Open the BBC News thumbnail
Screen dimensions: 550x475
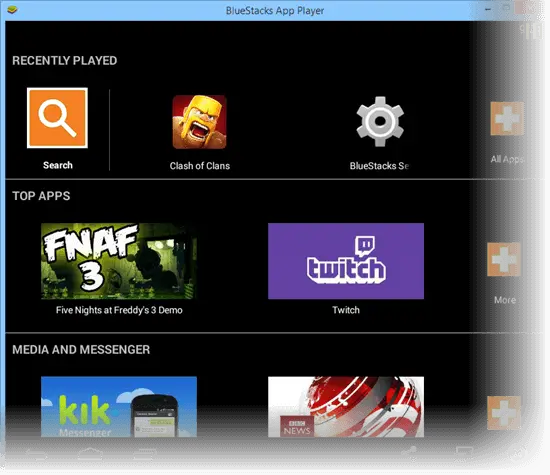click(346, 407)
